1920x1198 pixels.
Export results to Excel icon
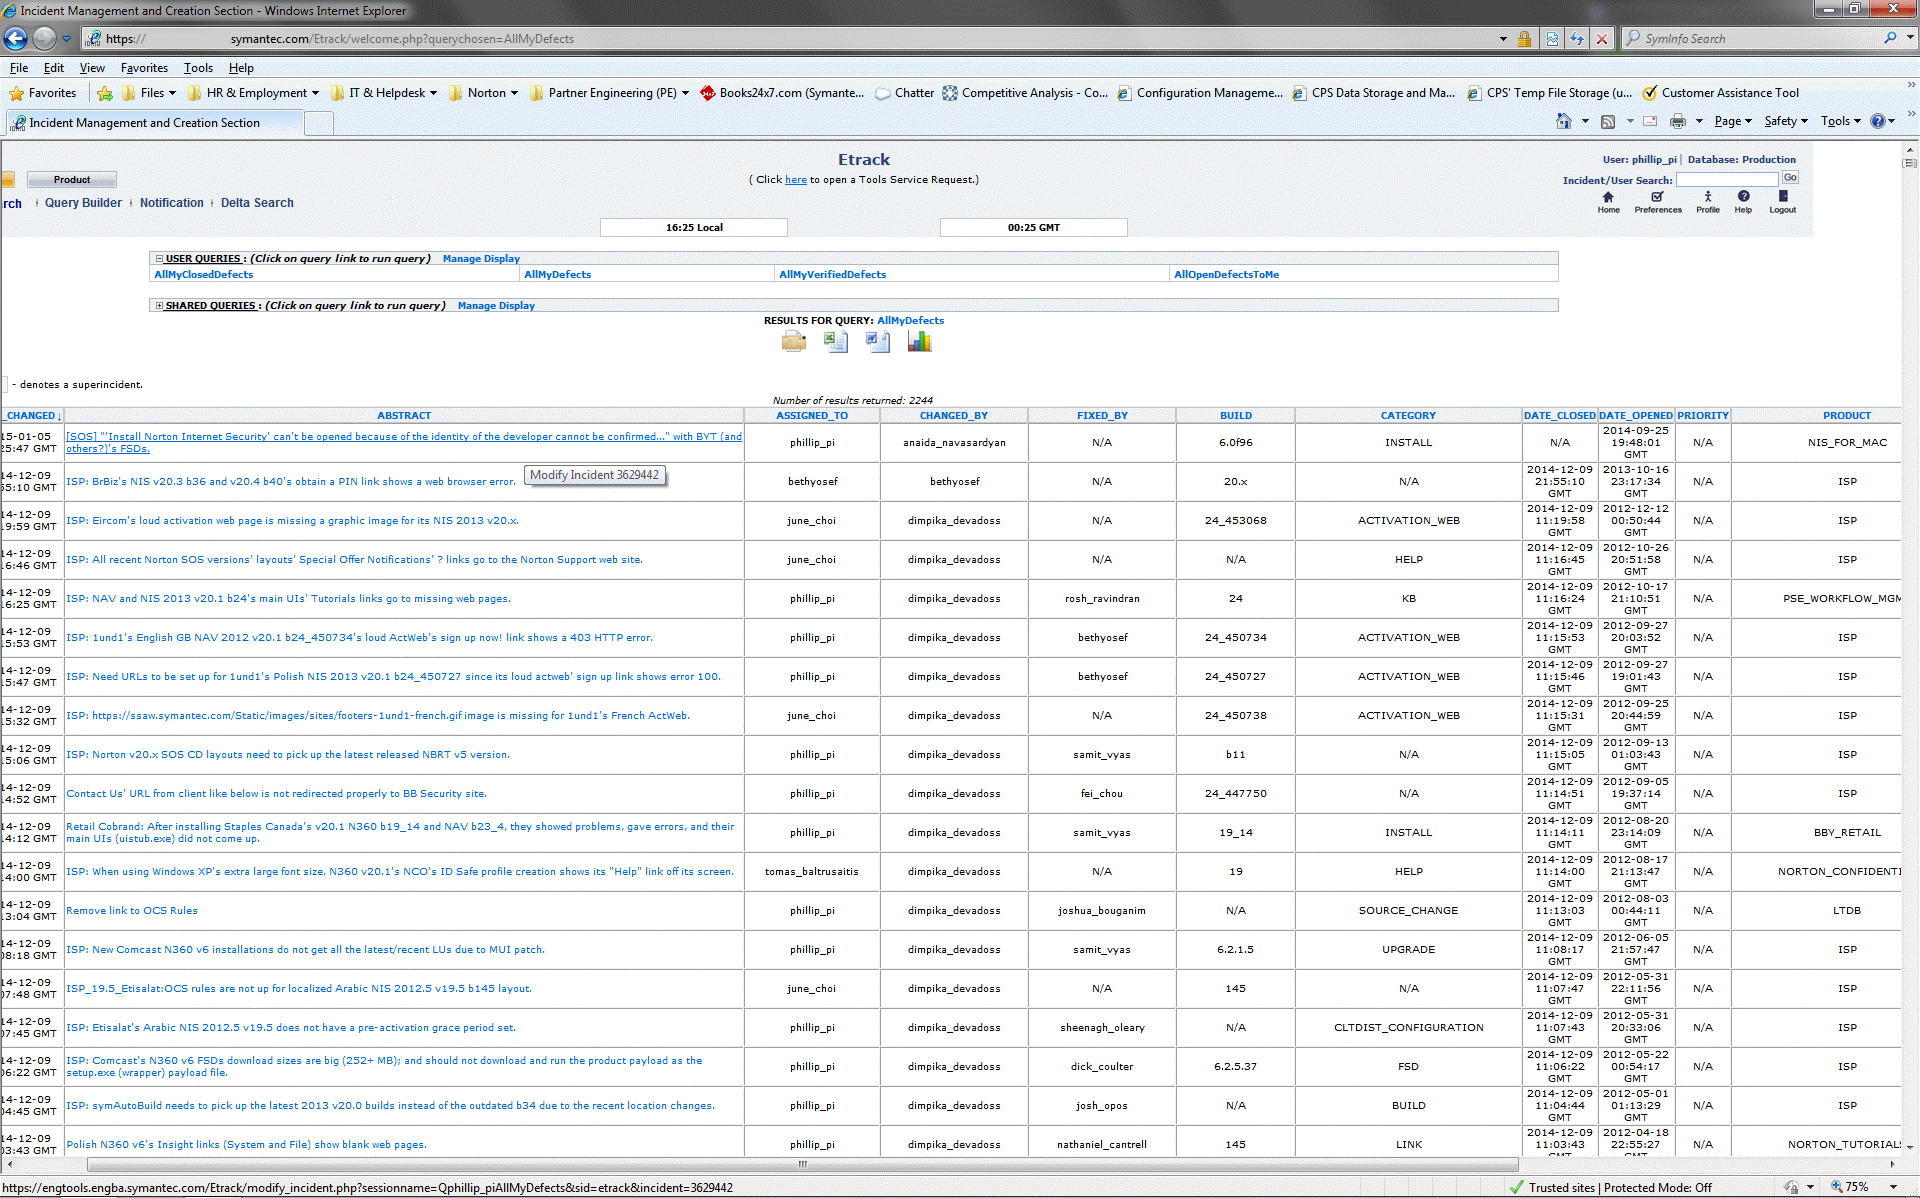pos(835,342)
